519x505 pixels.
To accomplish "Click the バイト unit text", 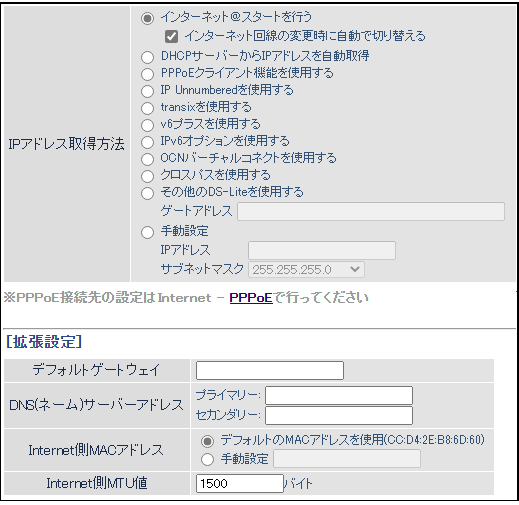I will 298,484.
